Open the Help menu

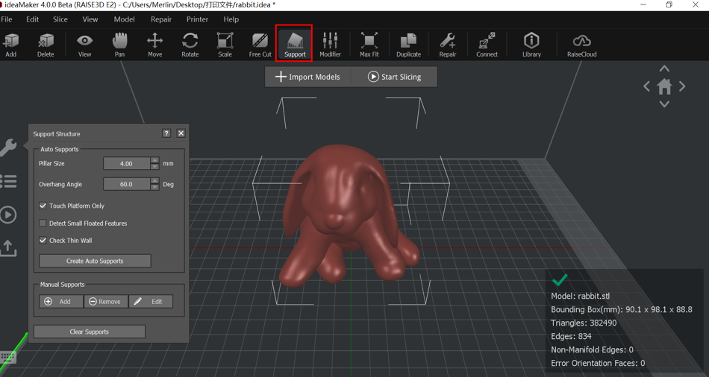click(231, 19)
